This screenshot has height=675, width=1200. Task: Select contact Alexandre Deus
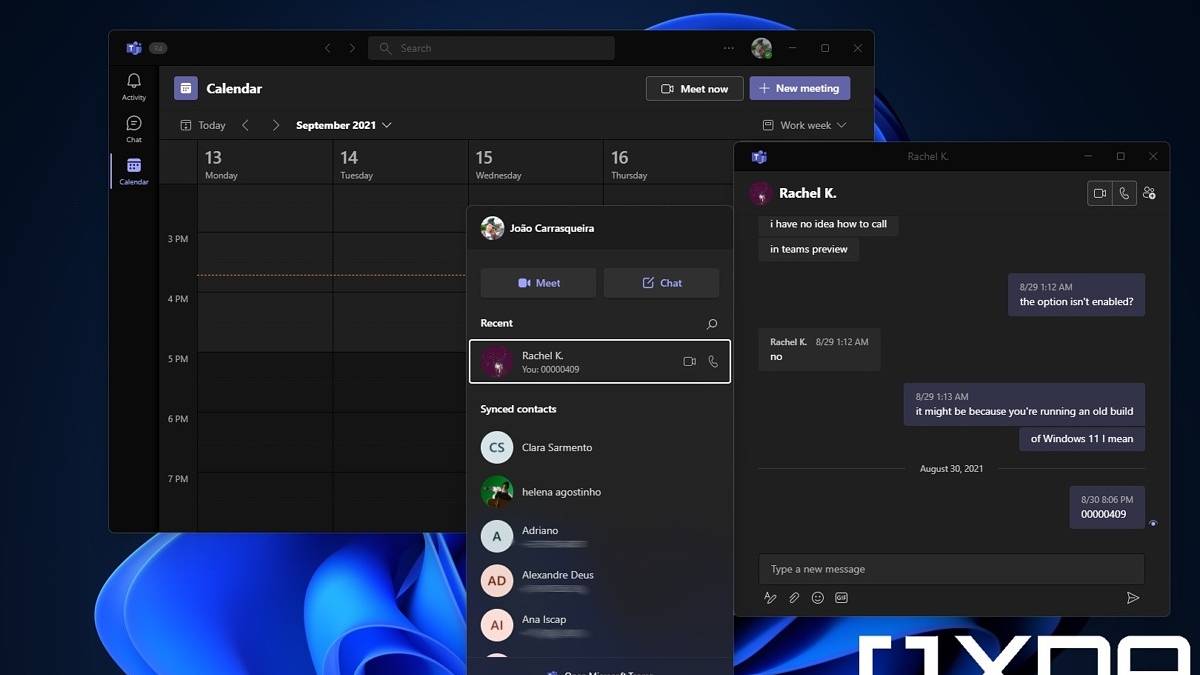[600, 580]
